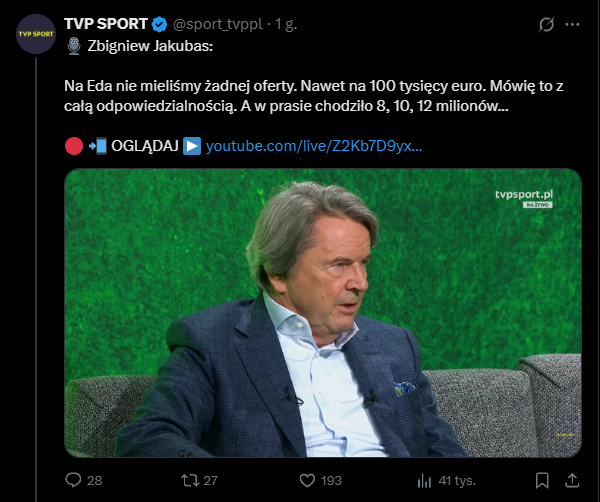Click the 27 reposts count
The width and height of the screenshot is (600, 502).
(210, 480)
